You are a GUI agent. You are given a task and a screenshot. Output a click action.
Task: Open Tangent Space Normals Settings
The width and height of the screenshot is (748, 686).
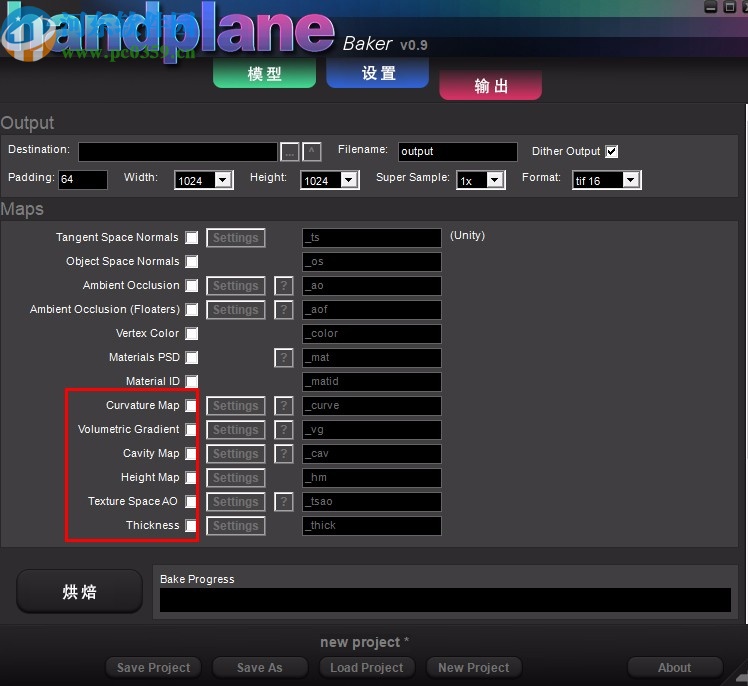tap(236, 238)
